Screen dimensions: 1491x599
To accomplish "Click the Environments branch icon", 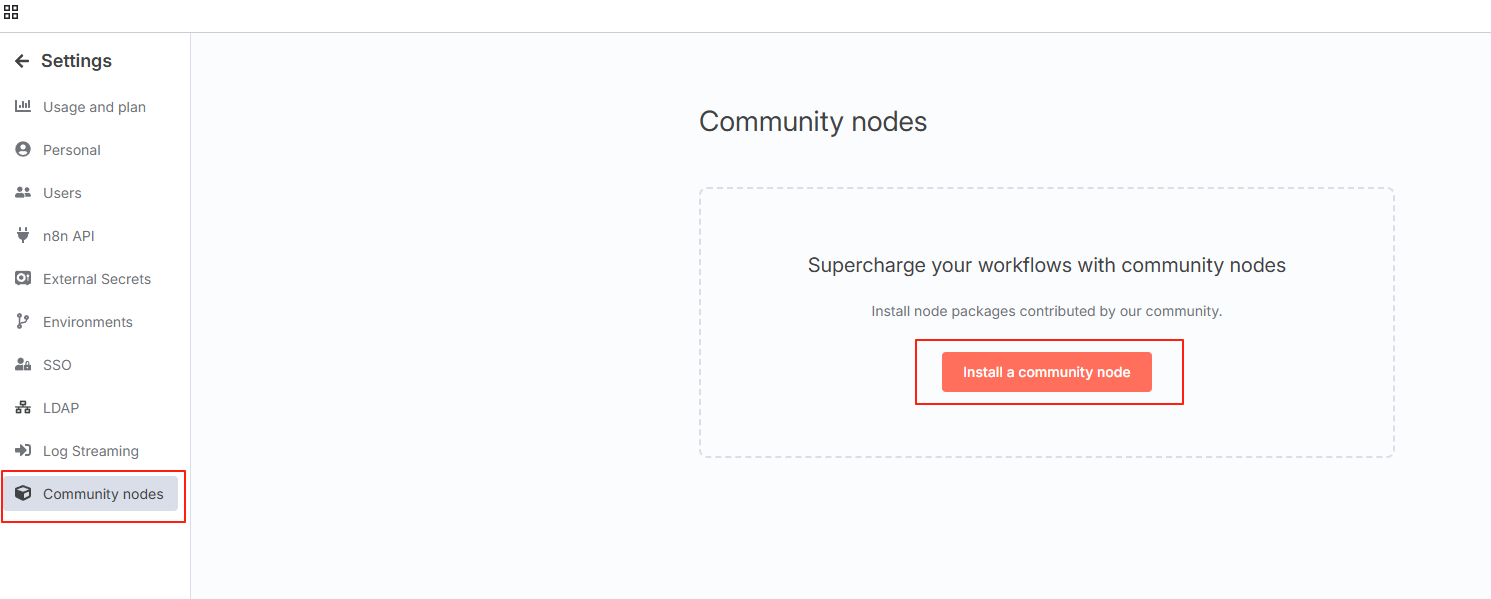I will click(23, 321).
